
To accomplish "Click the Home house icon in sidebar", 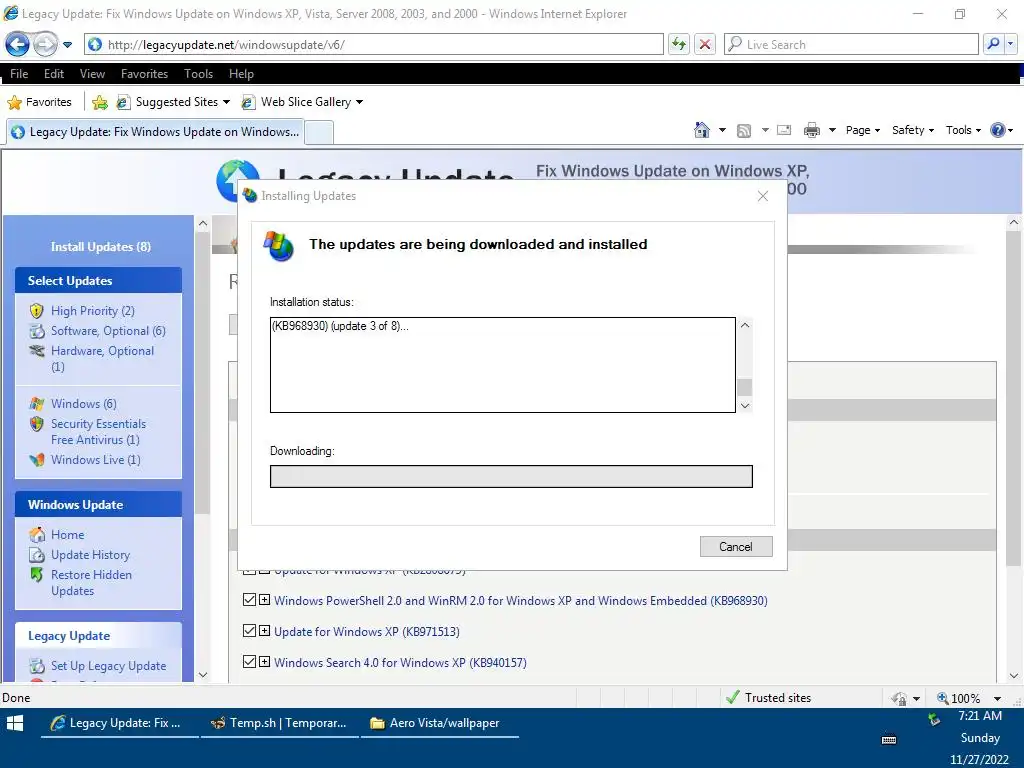I will click(37, 535).
